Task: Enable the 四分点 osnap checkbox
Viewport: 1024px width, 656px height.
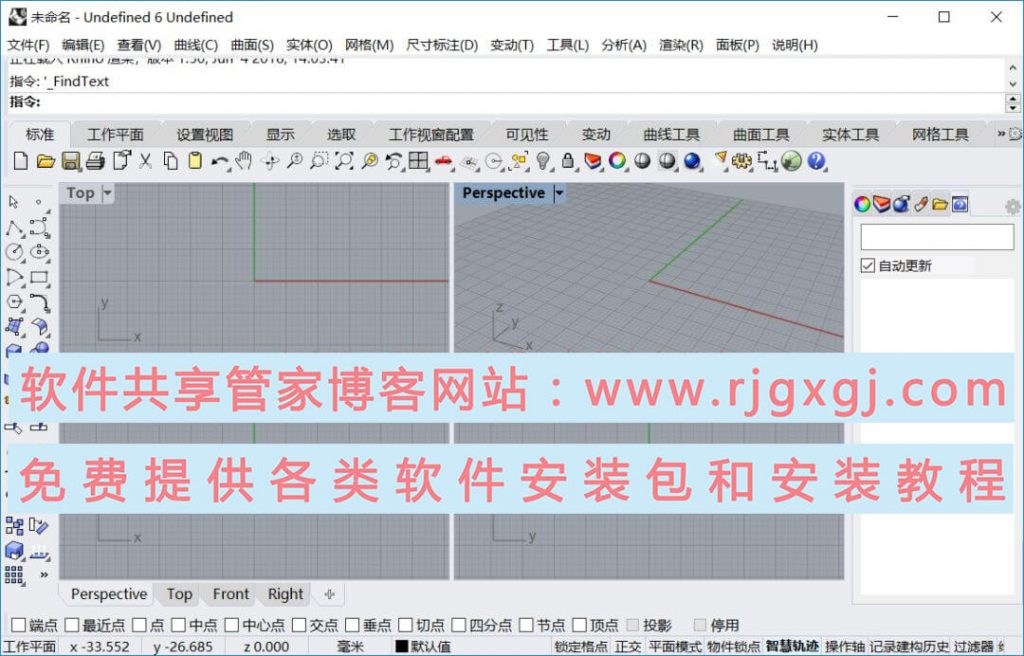Action: (459, 625)
